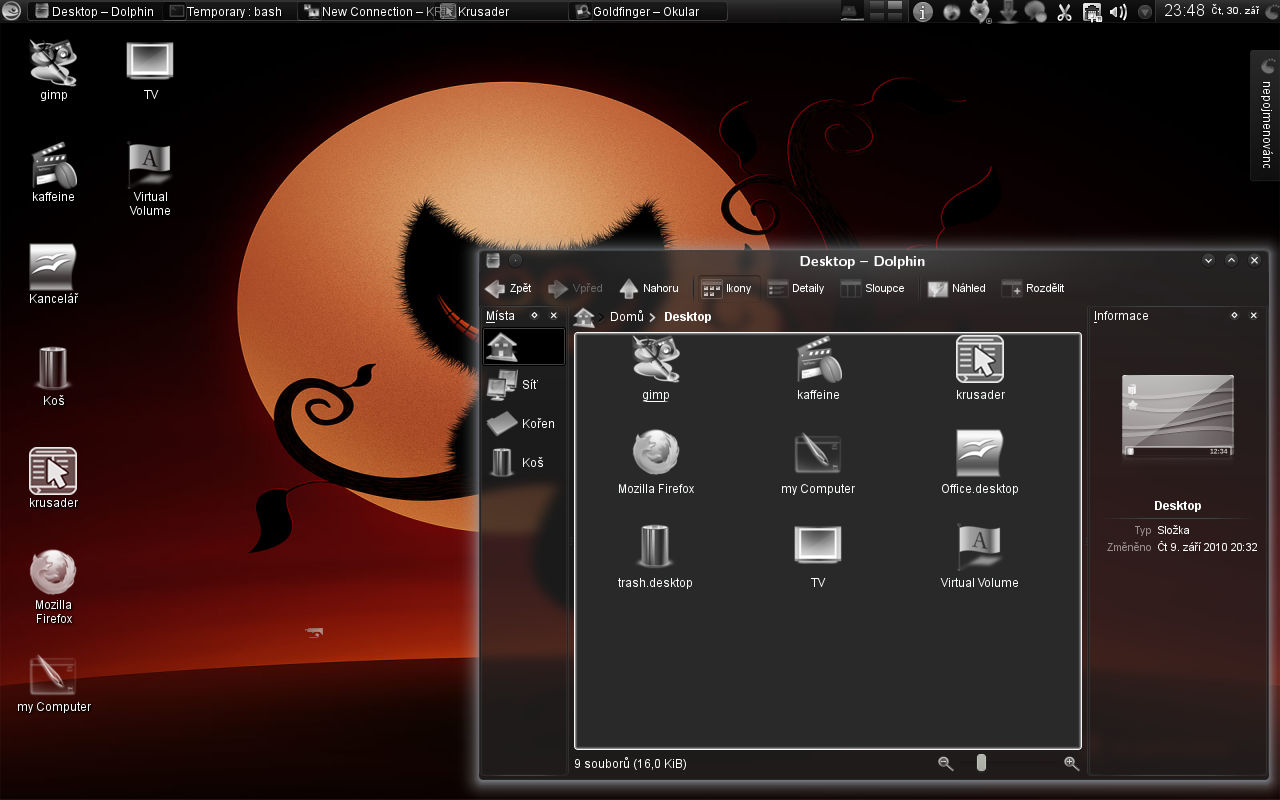
Task: Click Desktop folder preview thumbnail
Action: (1177, 417)
